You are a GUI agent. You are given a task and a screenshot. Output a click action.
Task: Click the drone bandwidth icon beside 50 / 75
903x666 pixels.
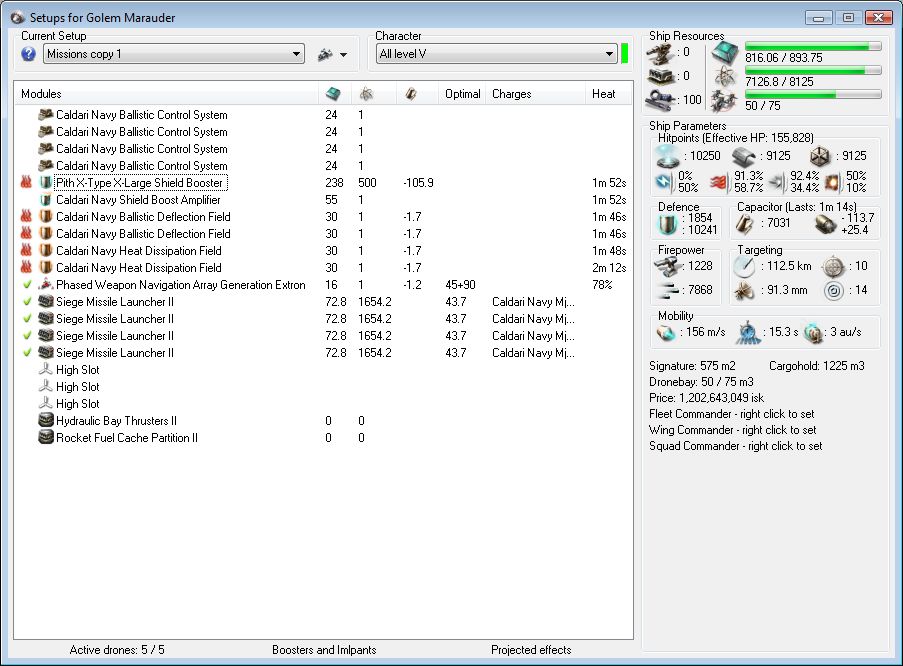click(x=724, y=101)
